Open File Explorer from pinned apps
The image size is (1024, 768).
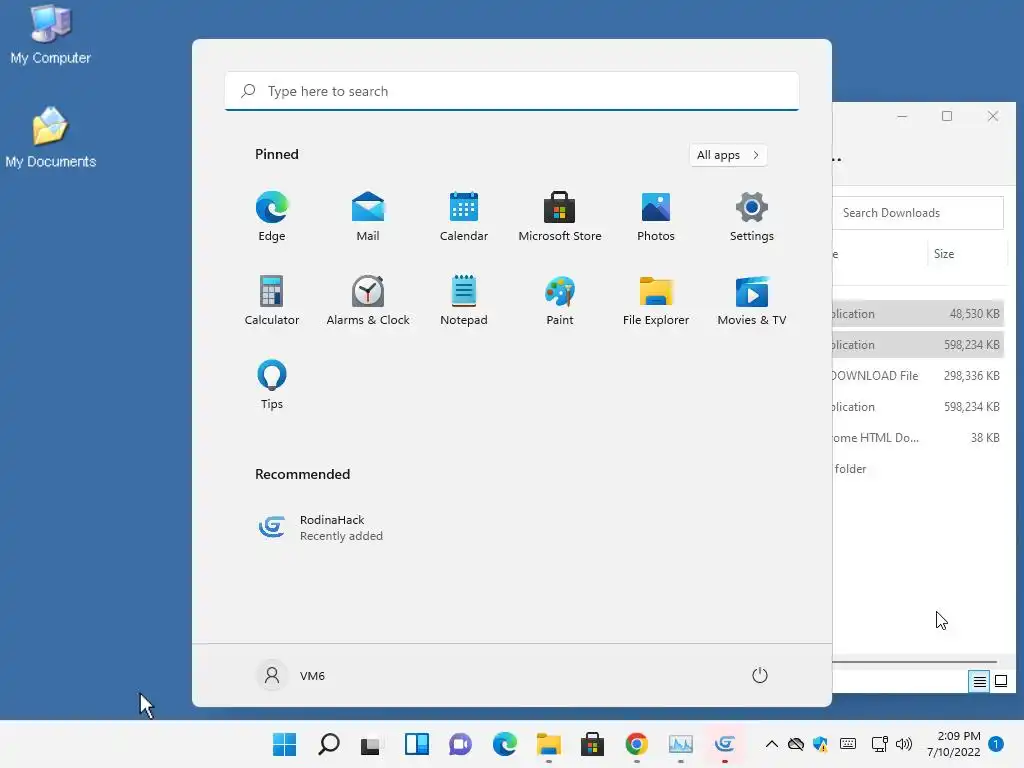[656, 300]
